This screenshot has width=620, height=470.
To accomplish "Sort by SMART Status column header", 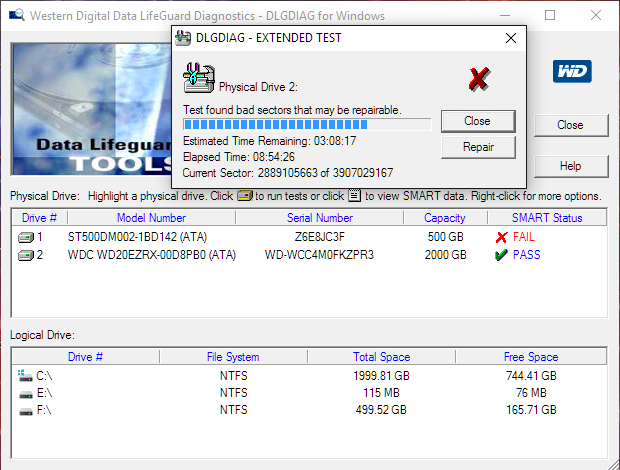I will [547, 218].
